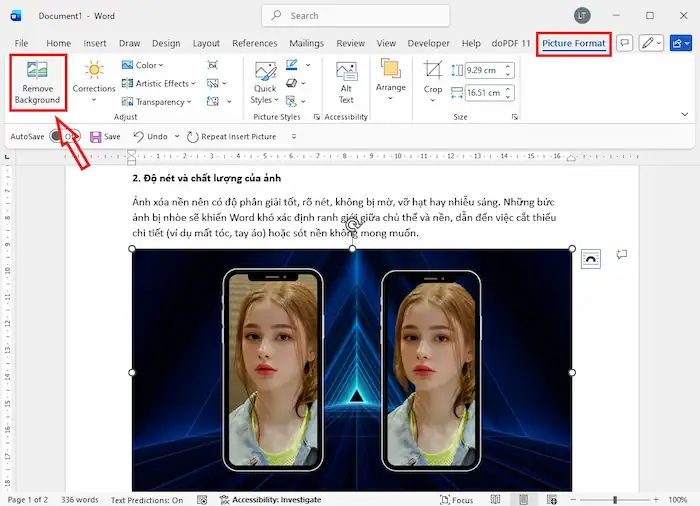Click the Picture Border icon

pos(292,65)
